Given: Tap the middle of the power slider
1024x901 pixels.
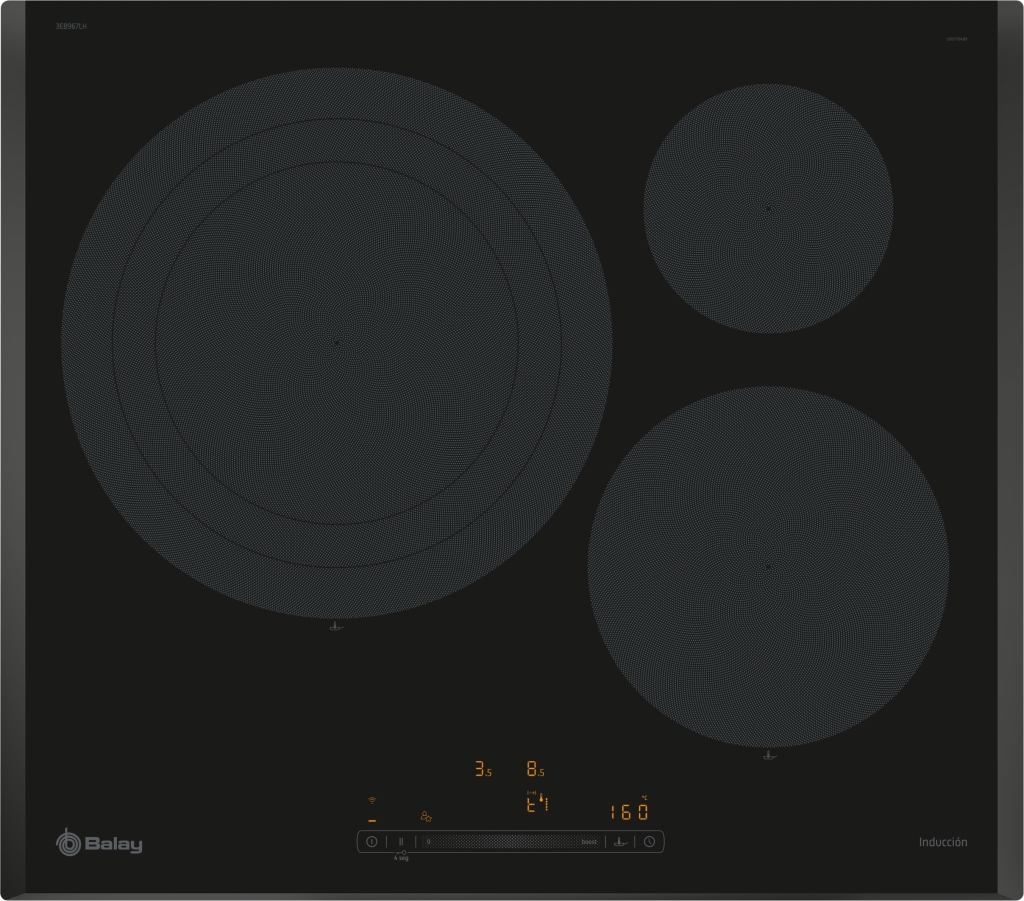Looking at the screenshot, I should tap(508, 842).
